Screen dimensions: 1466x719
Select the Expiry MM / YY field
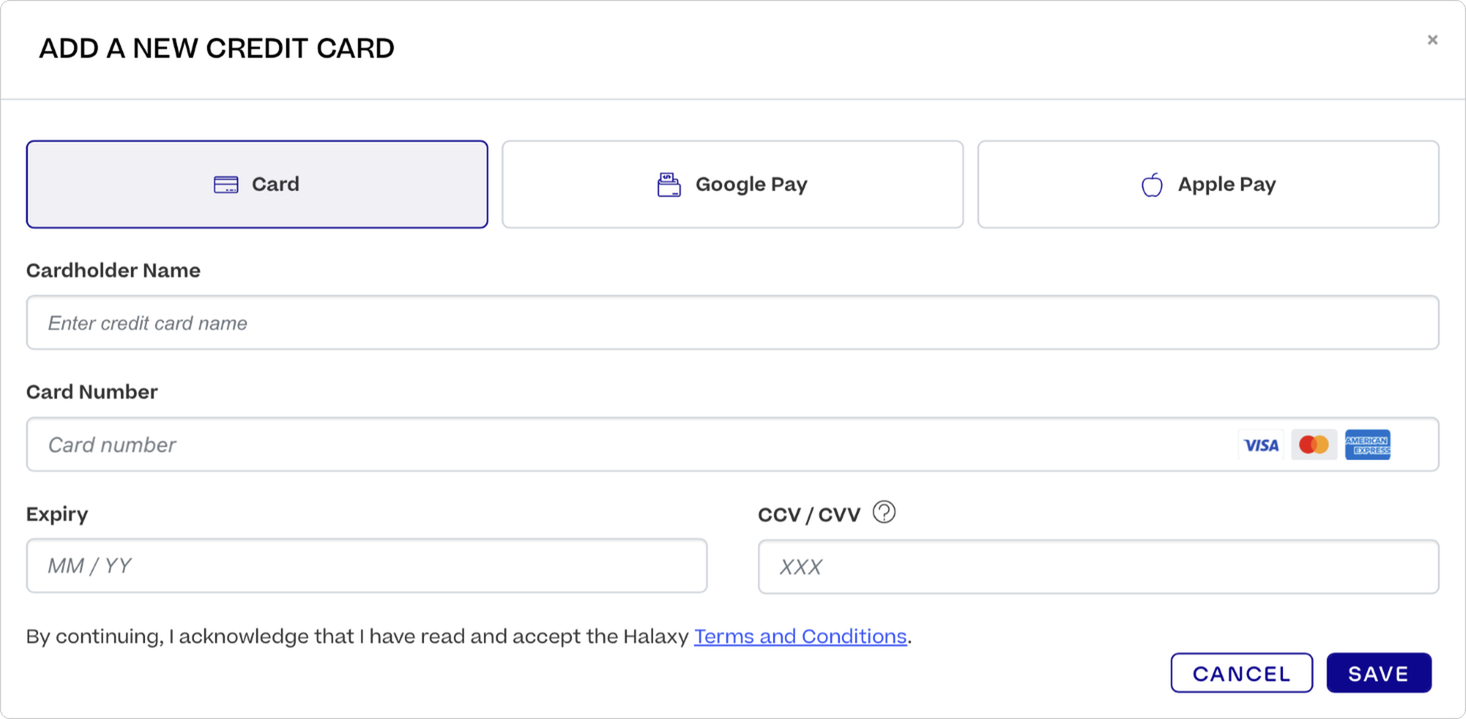[367, 566]
